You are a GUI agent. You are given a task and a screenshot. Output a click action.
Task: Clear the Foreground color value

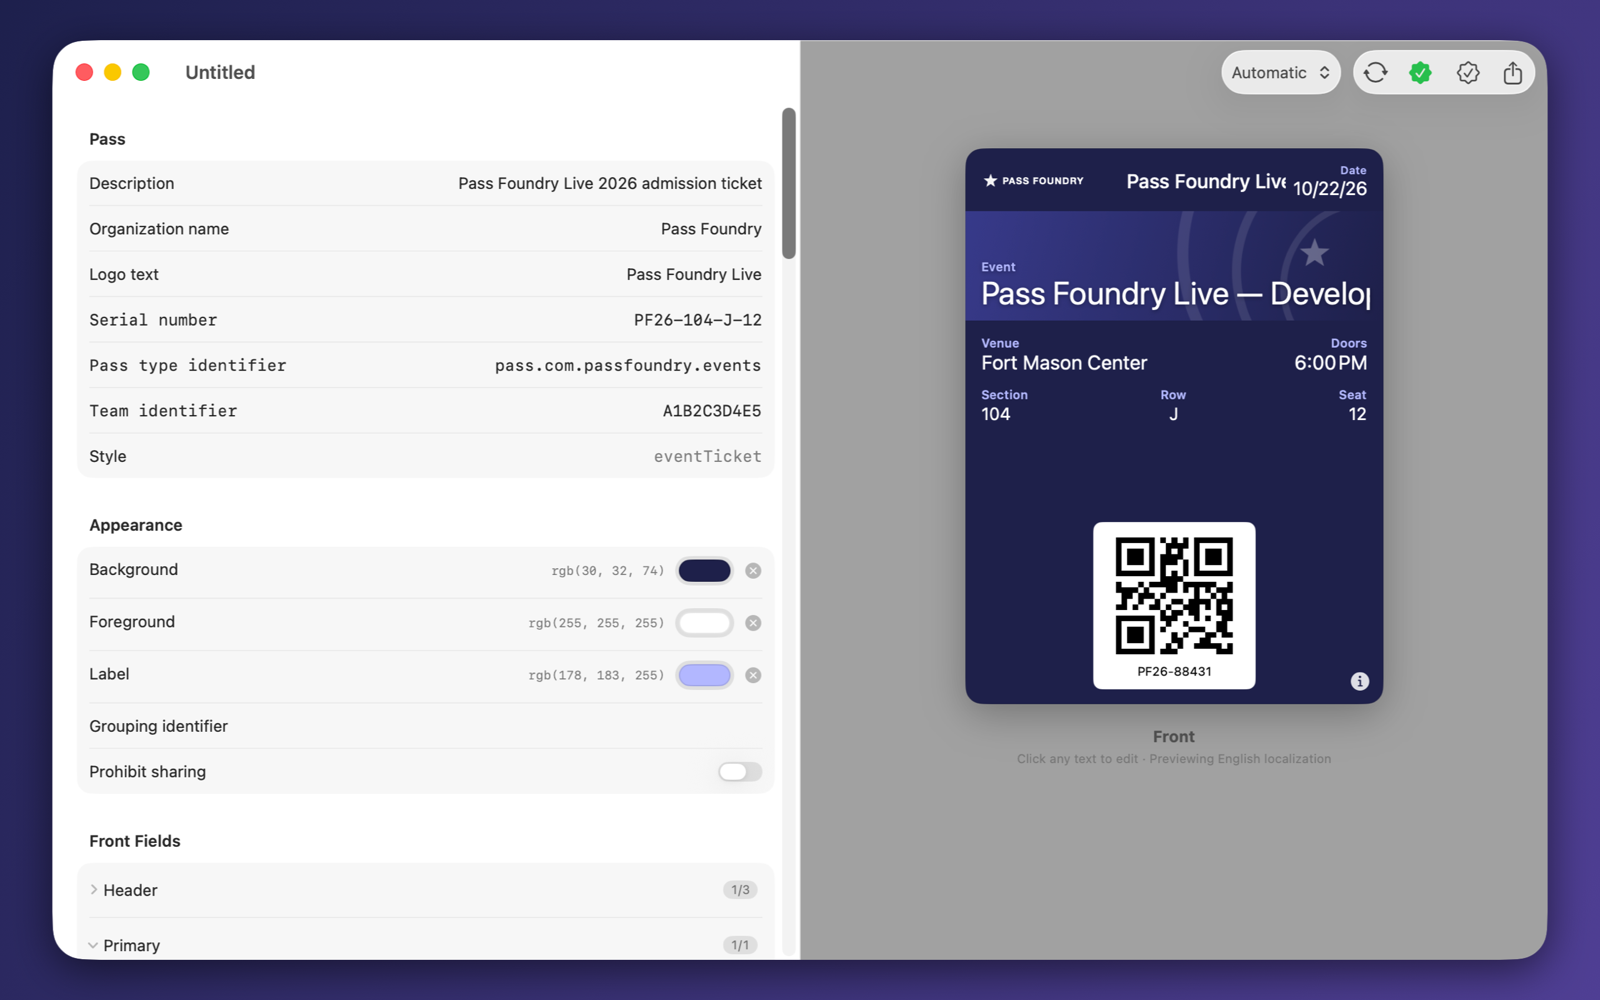[753, 623]
